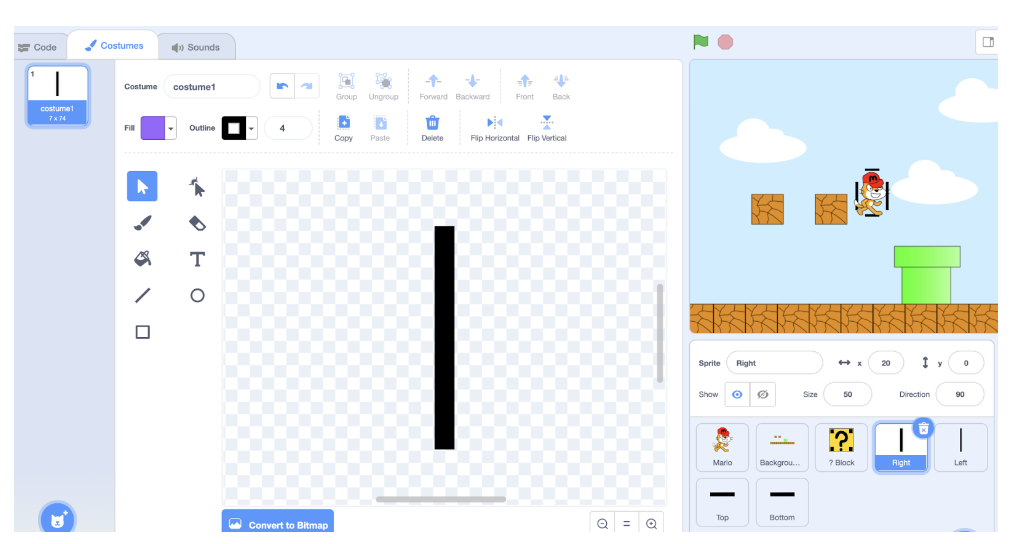The width and height of the screenshot is (1012, 544).
Task: Flip the costume horizontally
Action: point(494,128)
